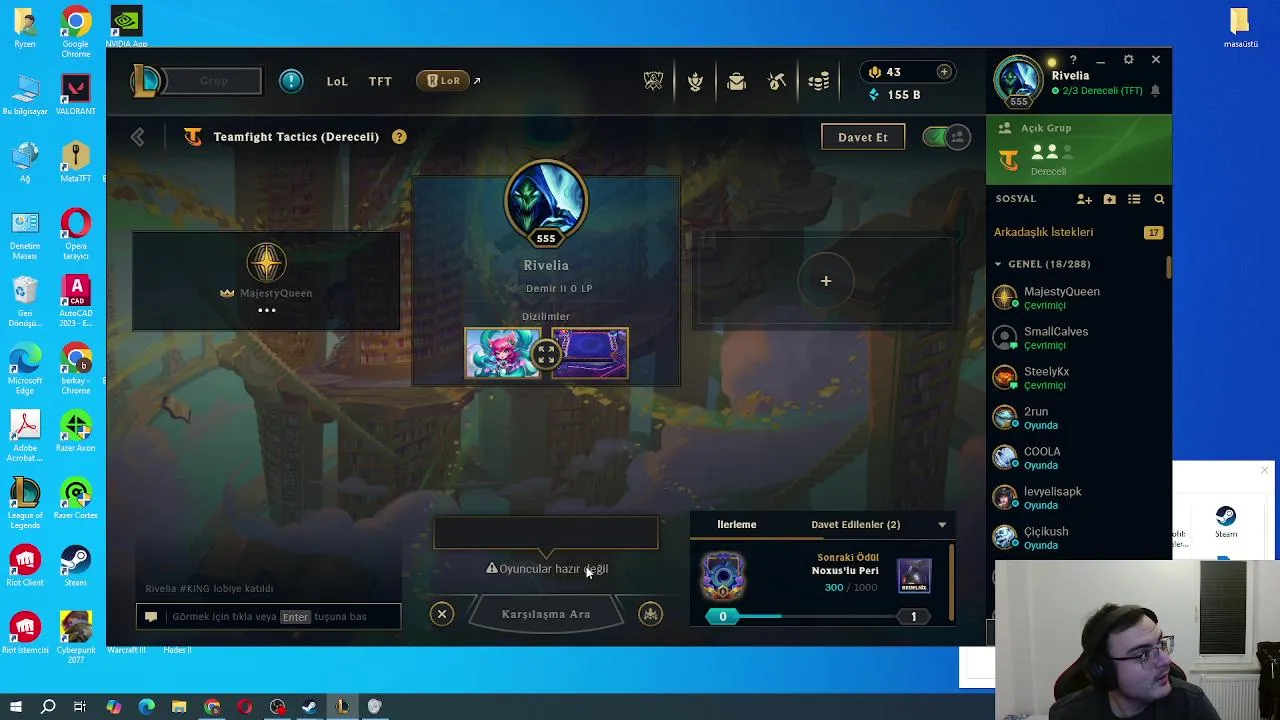Click the blue alert notification icon

(291, 81)
